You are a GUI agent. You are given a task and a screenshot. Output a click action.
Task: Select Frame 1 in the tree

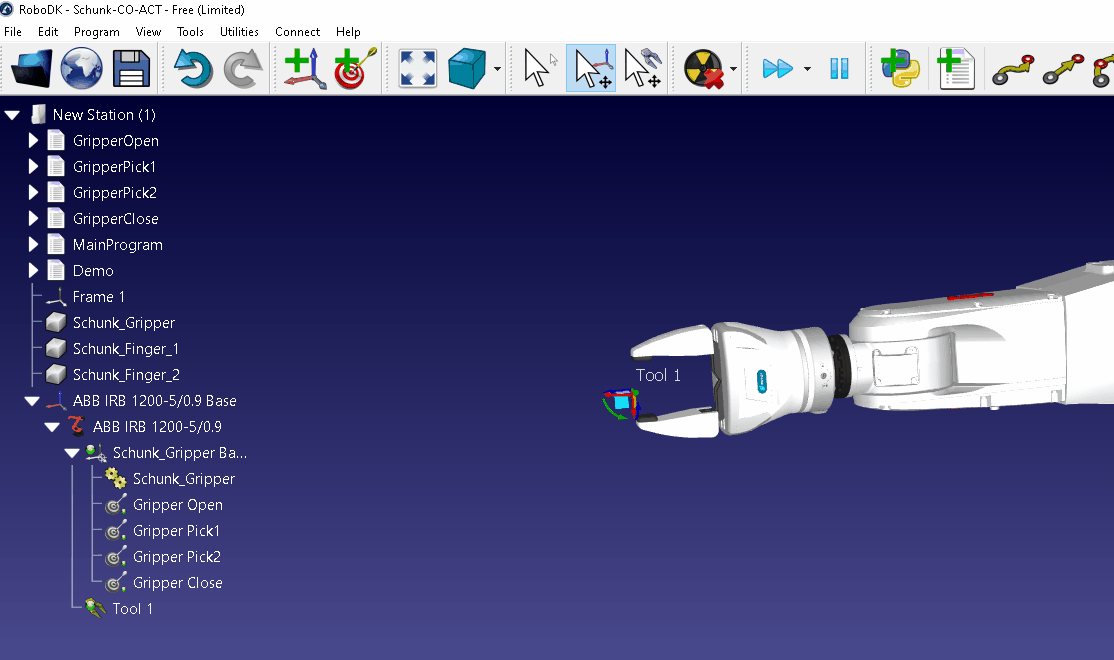[x=99, y=297]
